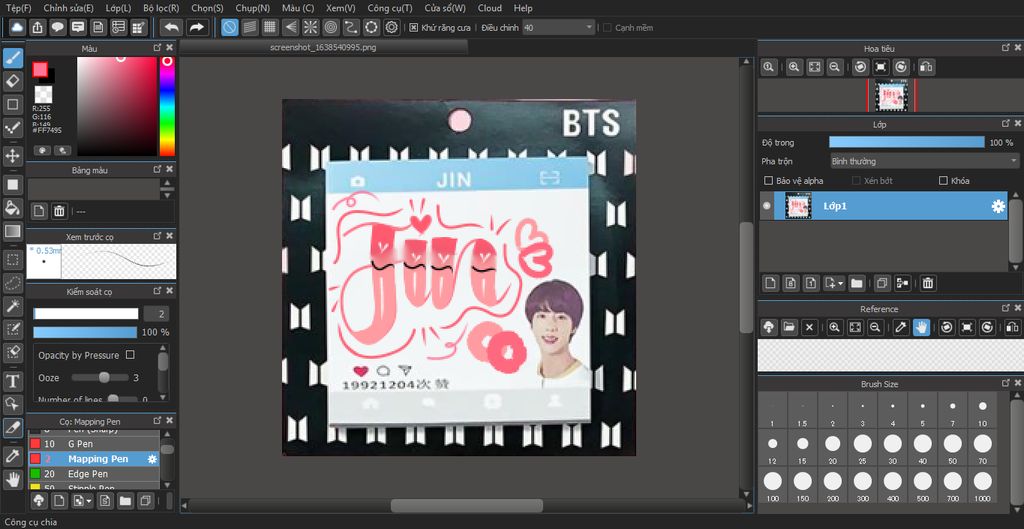Click the Undo arrow in top toolbar
This screenshot has width=1024, height=529.
[x=171, y=27]
